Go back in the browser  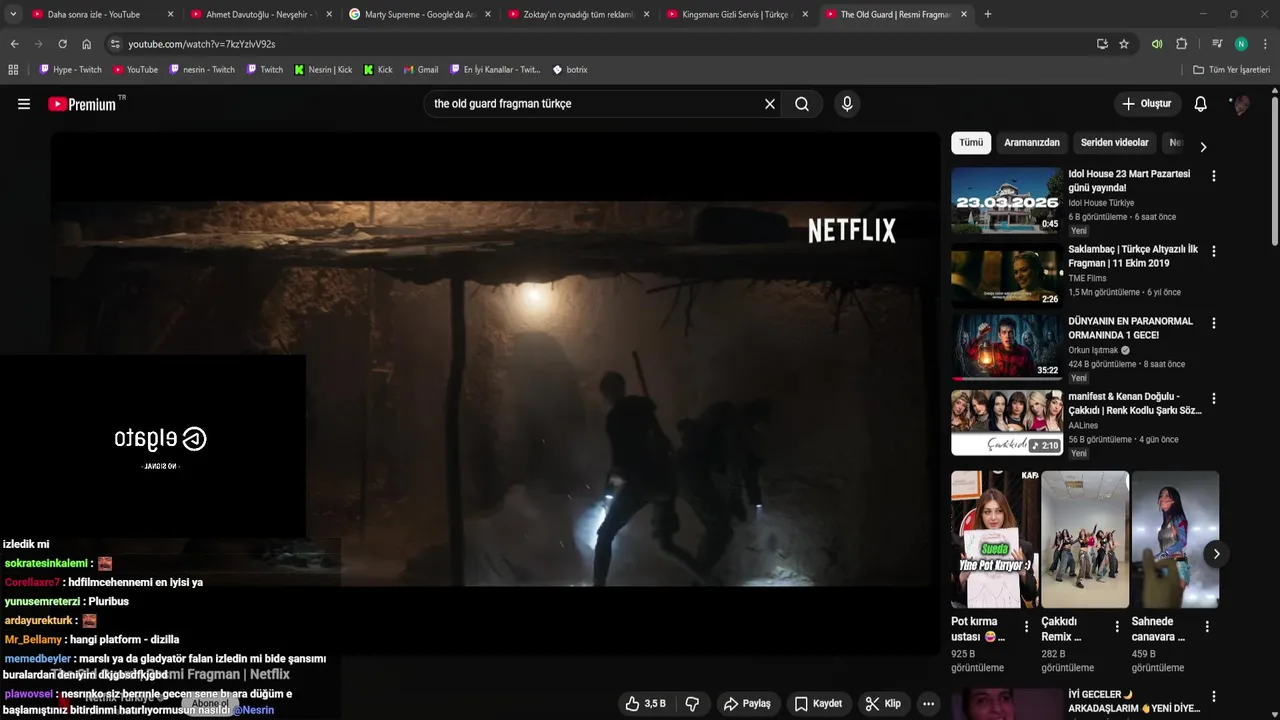pyautogui.click(x=14, y=44)
